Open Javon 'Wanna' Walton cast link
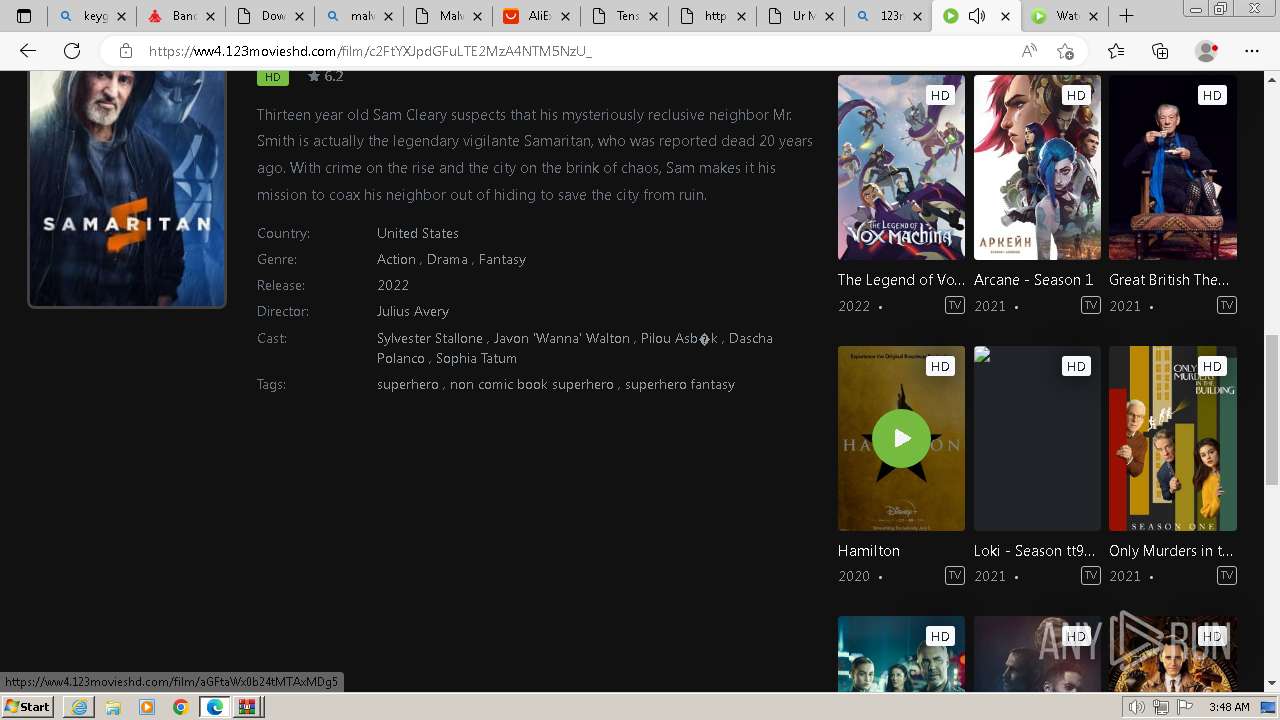Viewport: 1280px width, 720px height. [x=562, y=338]
